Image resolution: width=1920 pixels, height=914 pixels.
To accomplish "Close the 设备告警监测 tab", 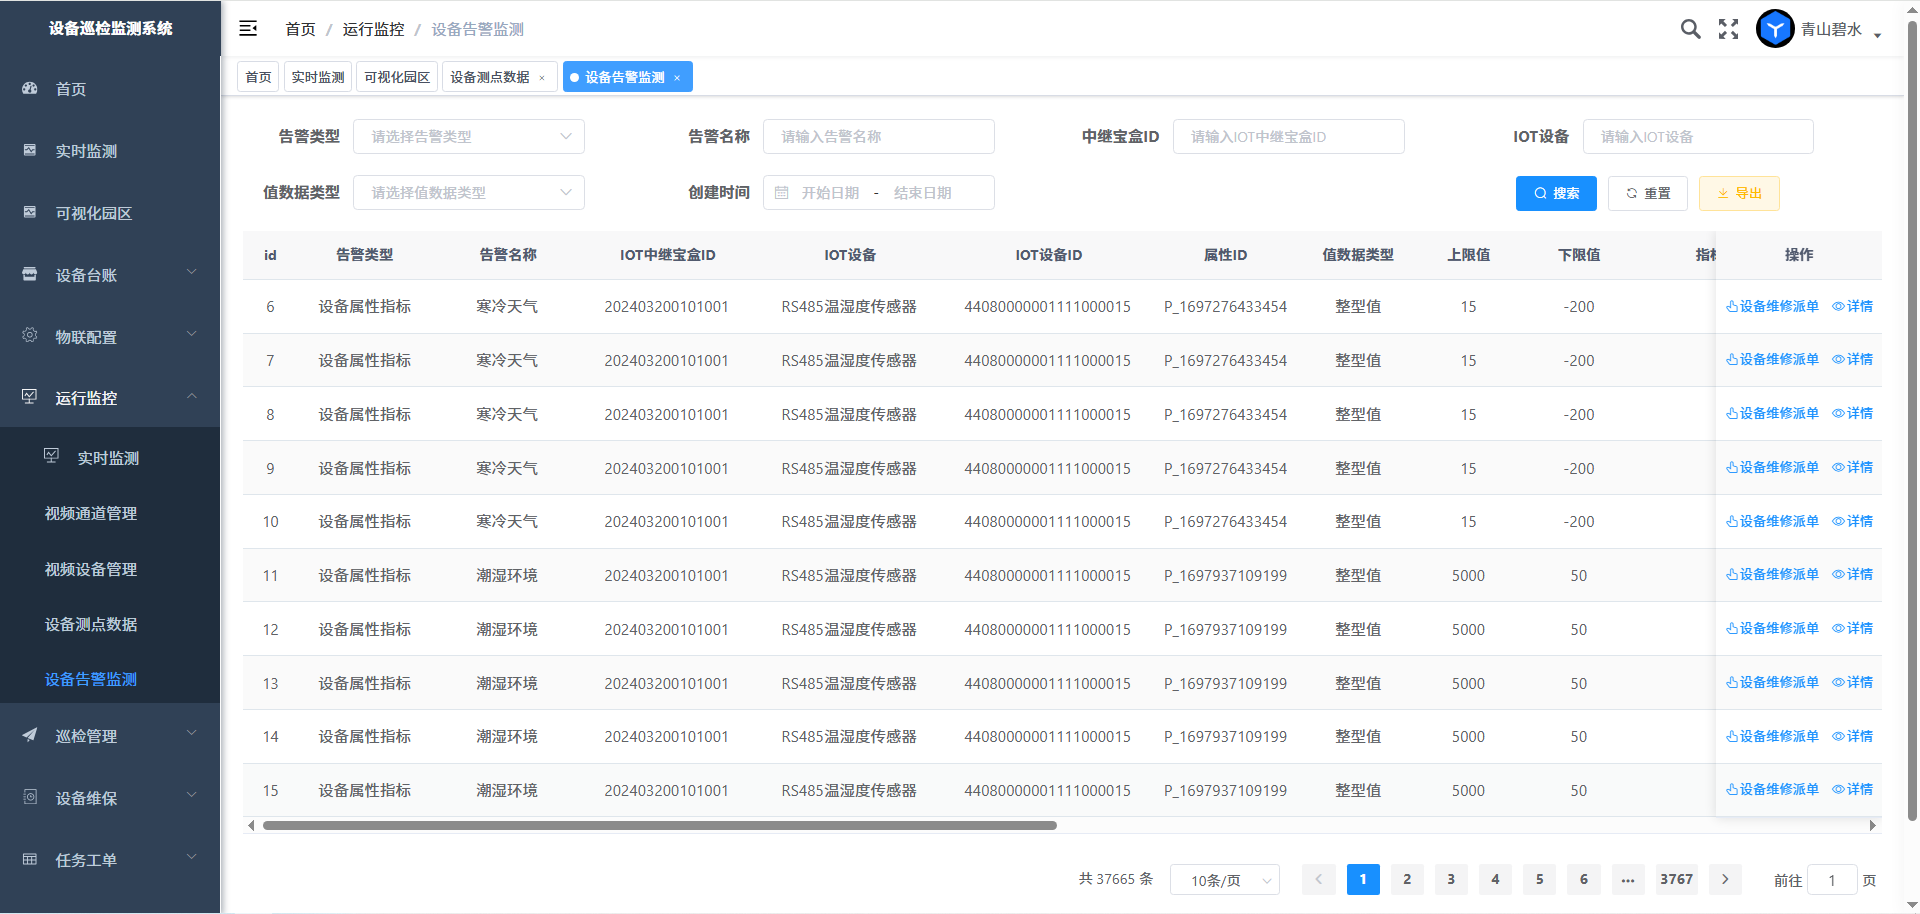I will point(677,78).
